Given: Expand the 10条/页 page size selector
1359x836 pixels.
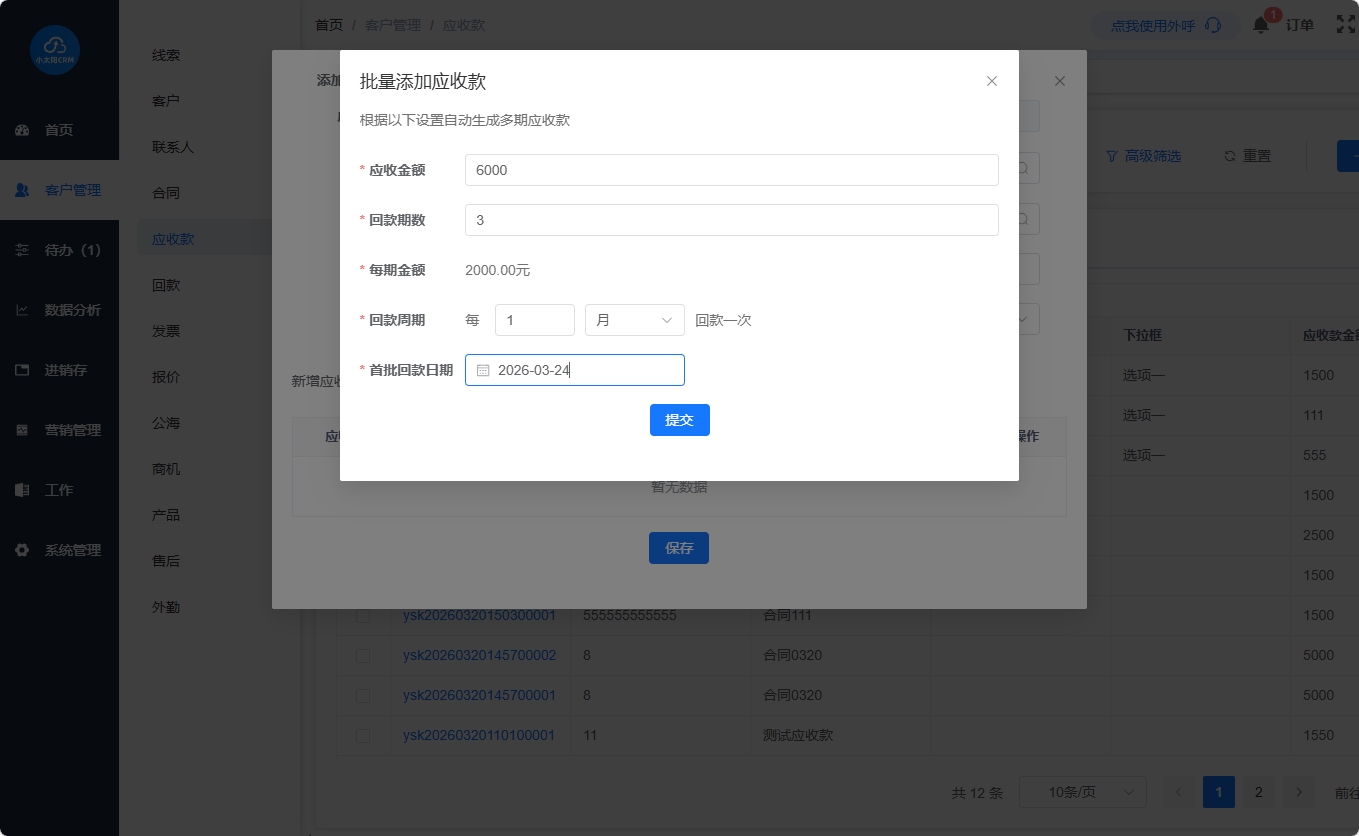Looking at the screenshot, I should pos(1082,792).
